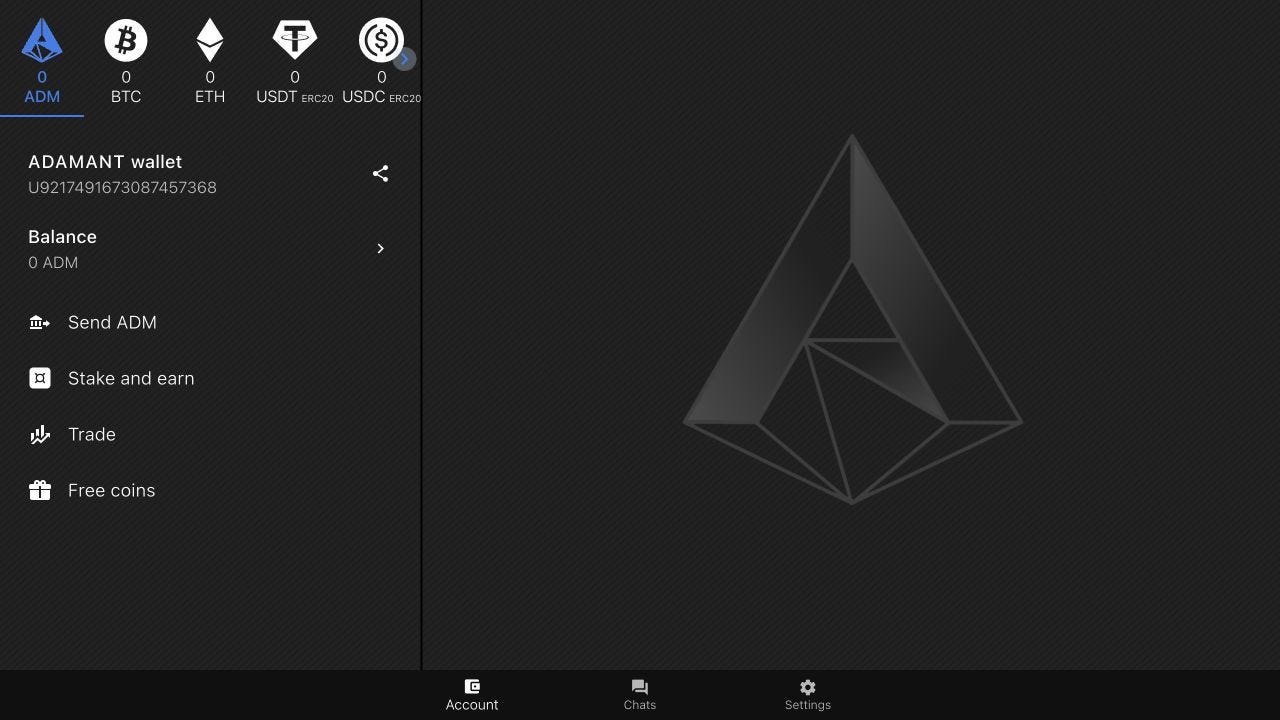The width and height of the screenshot is (1280, 720).
Task: Click the Free coins gift icon
Action: (40, 490)
